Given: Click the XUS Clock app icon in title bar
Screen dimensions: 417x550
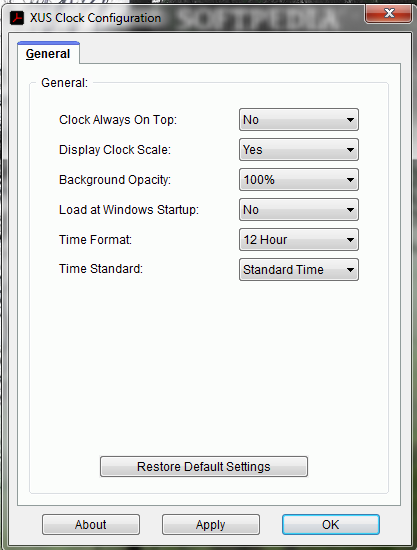Looking at the screenshot, I should 17,18.
